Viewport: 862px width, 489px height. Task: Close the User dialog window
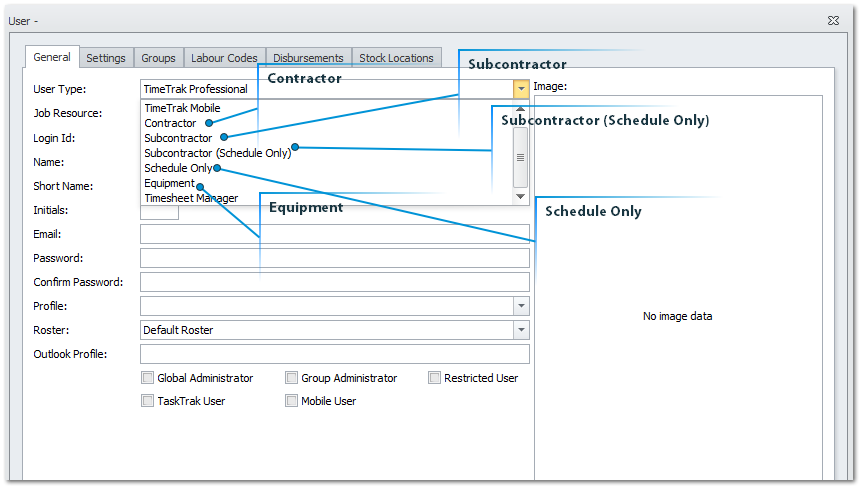[x=833, y=20]
